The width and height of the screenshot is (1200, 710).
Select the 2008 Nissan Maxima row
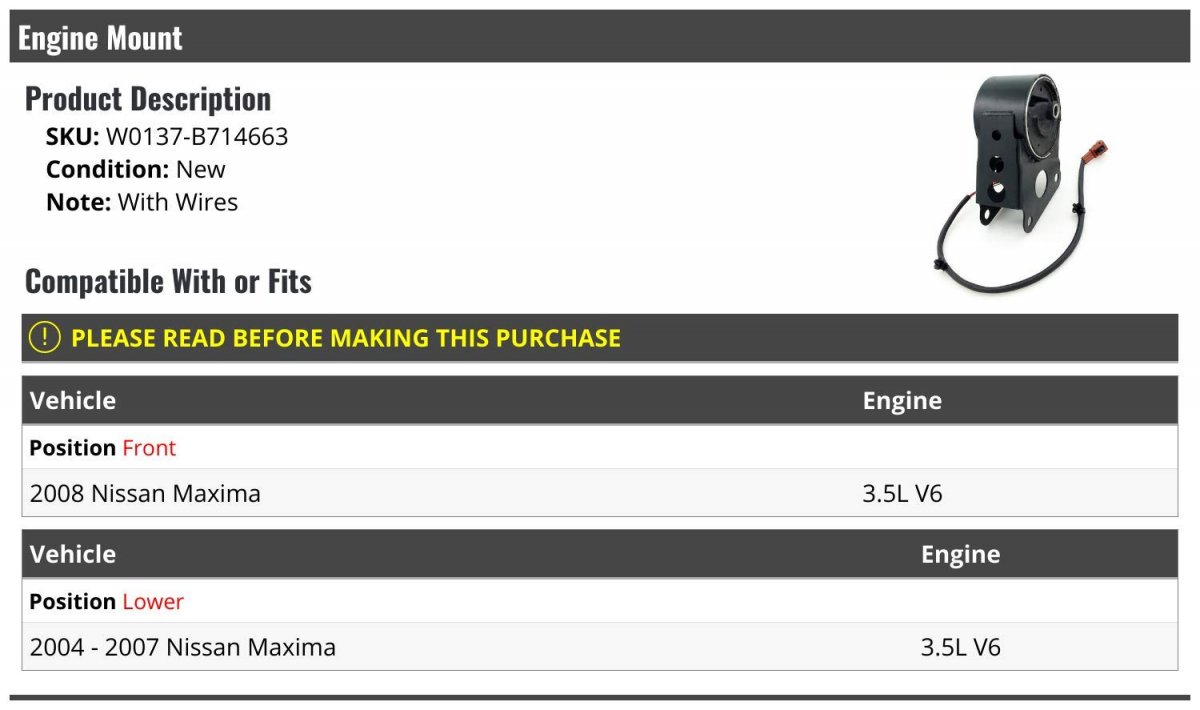(600, 493)
